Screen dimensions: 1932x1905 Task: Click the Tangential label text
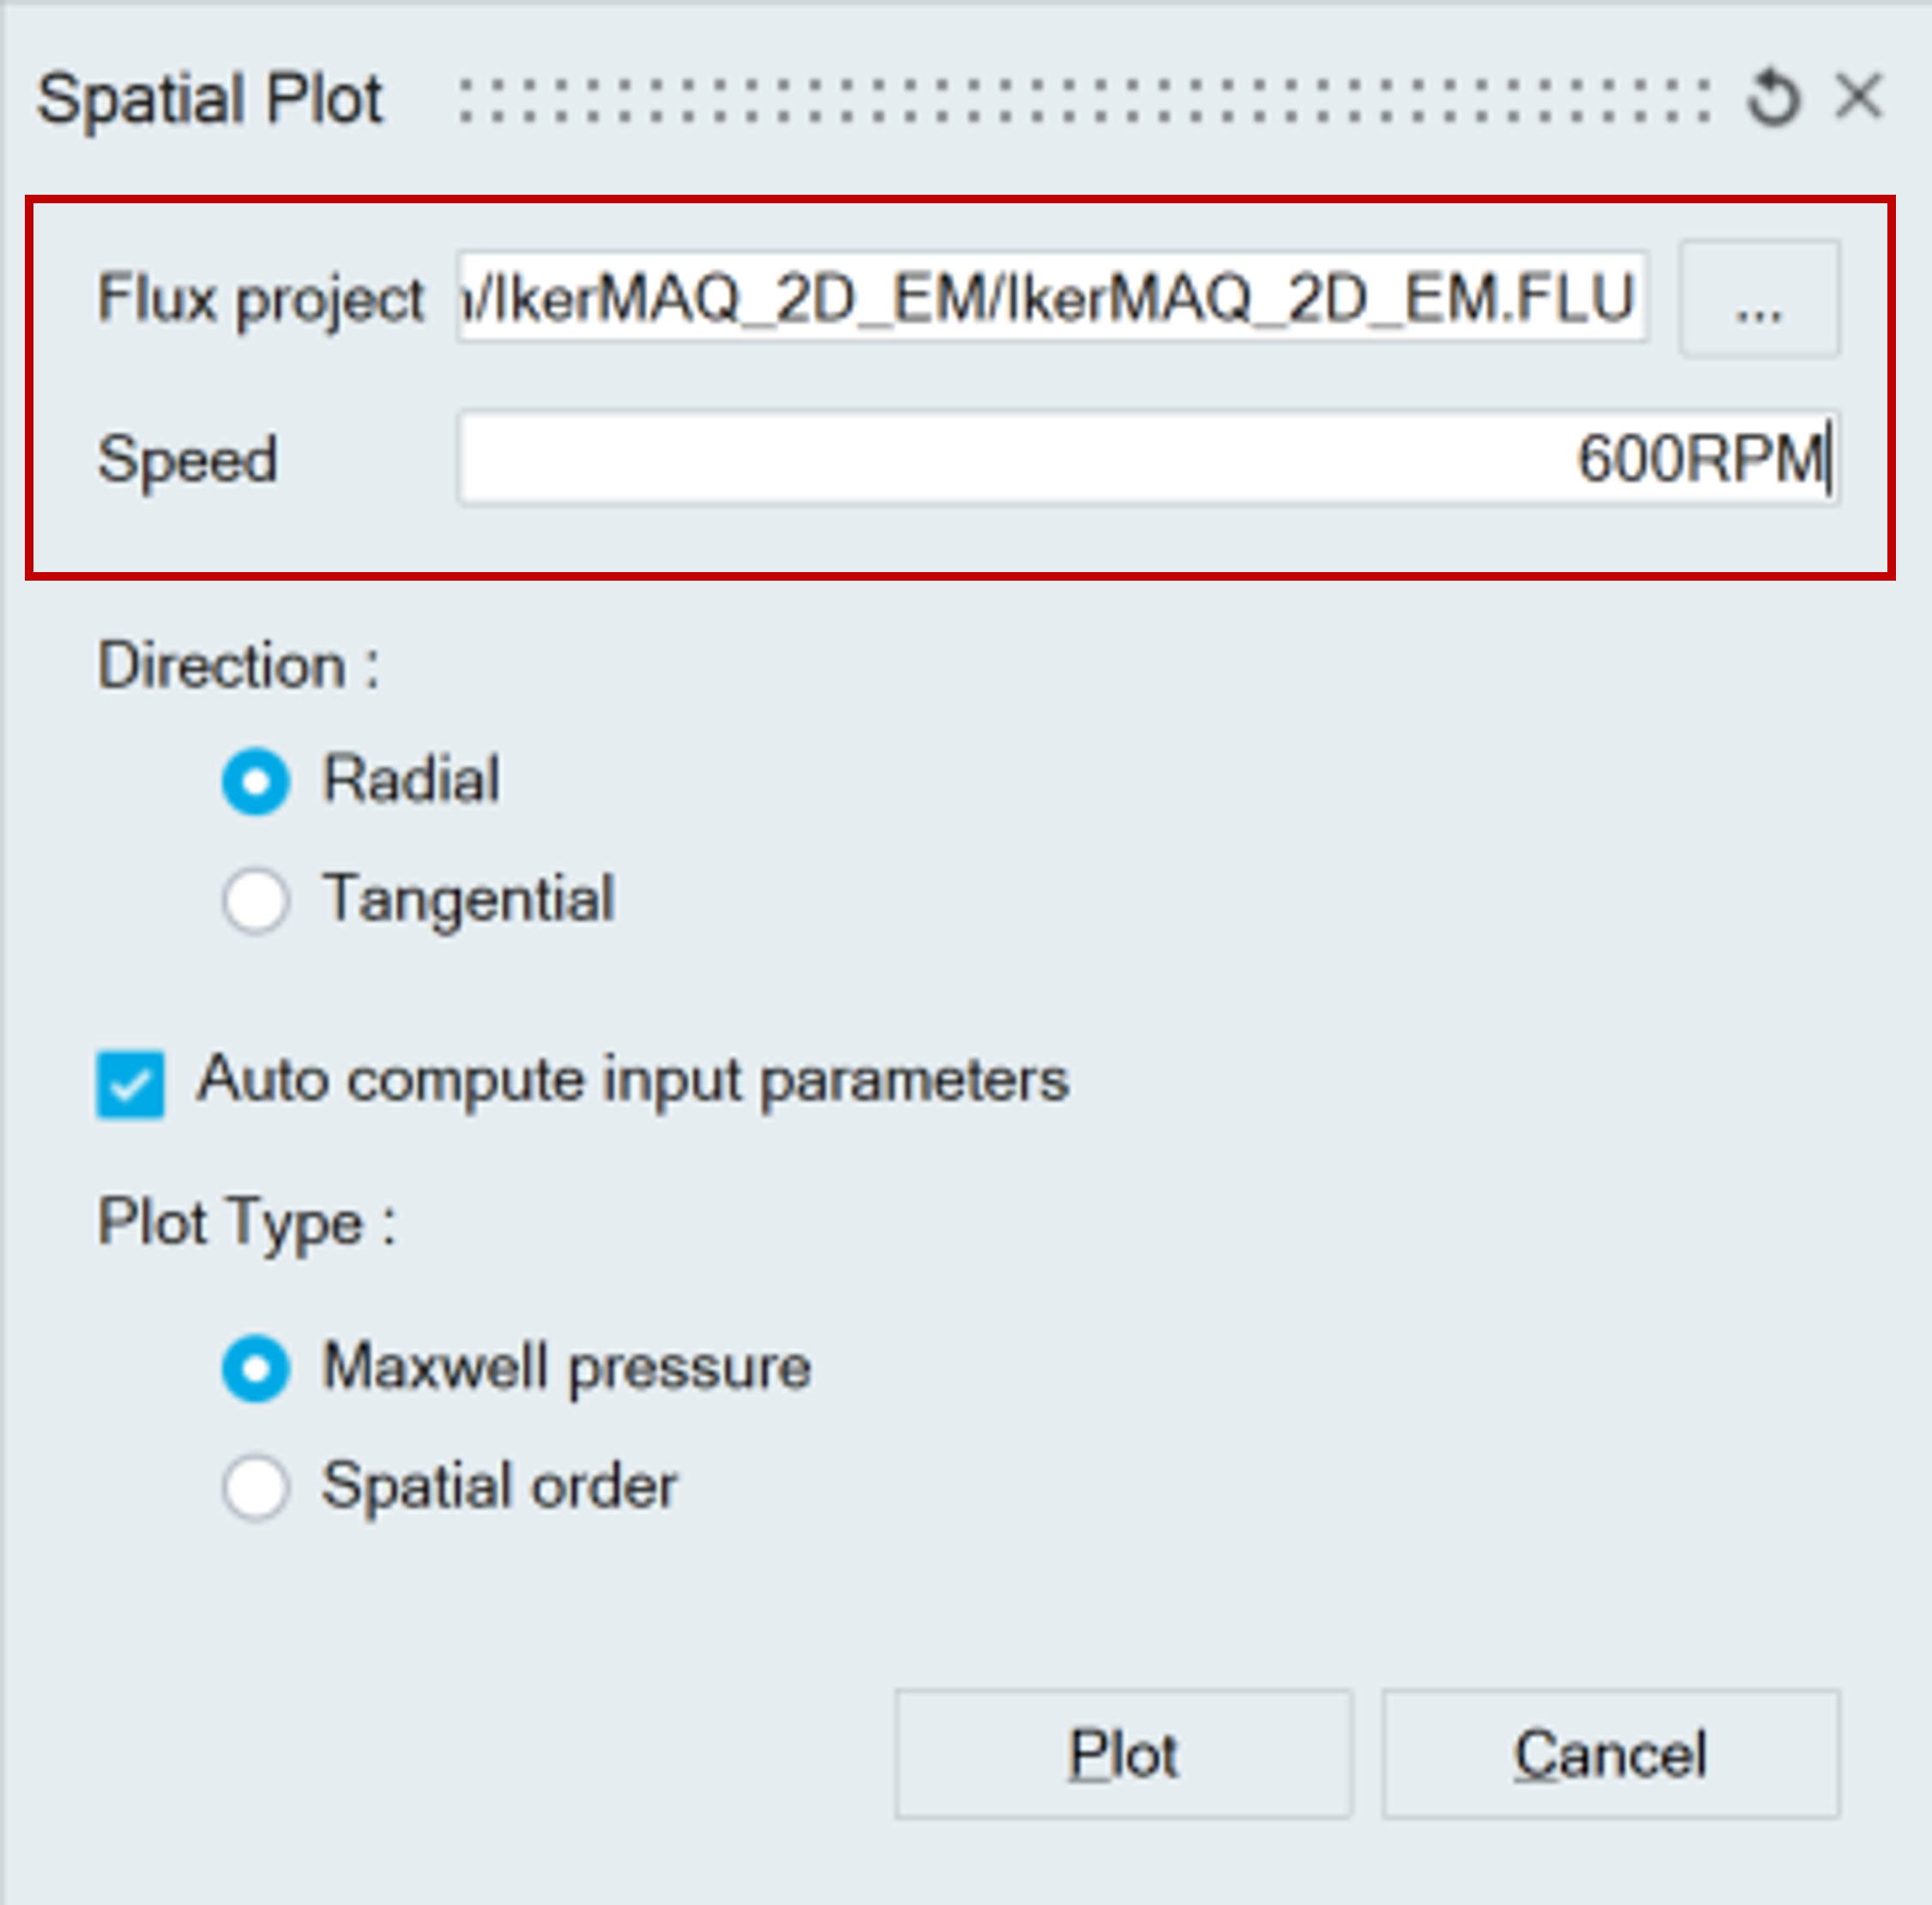(468, 898)
